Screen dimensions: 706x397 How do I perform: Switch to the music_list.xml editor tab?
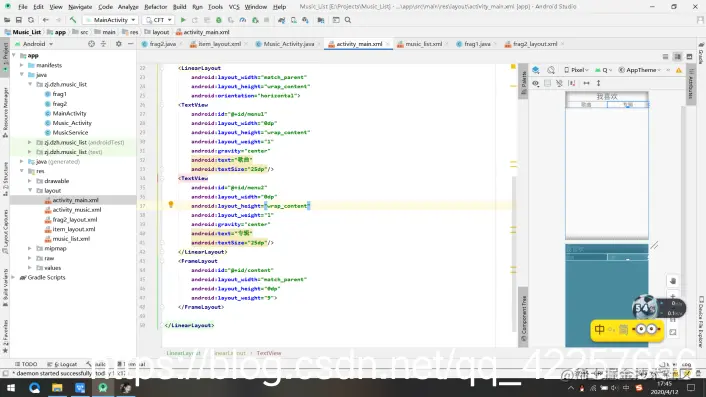423,44
